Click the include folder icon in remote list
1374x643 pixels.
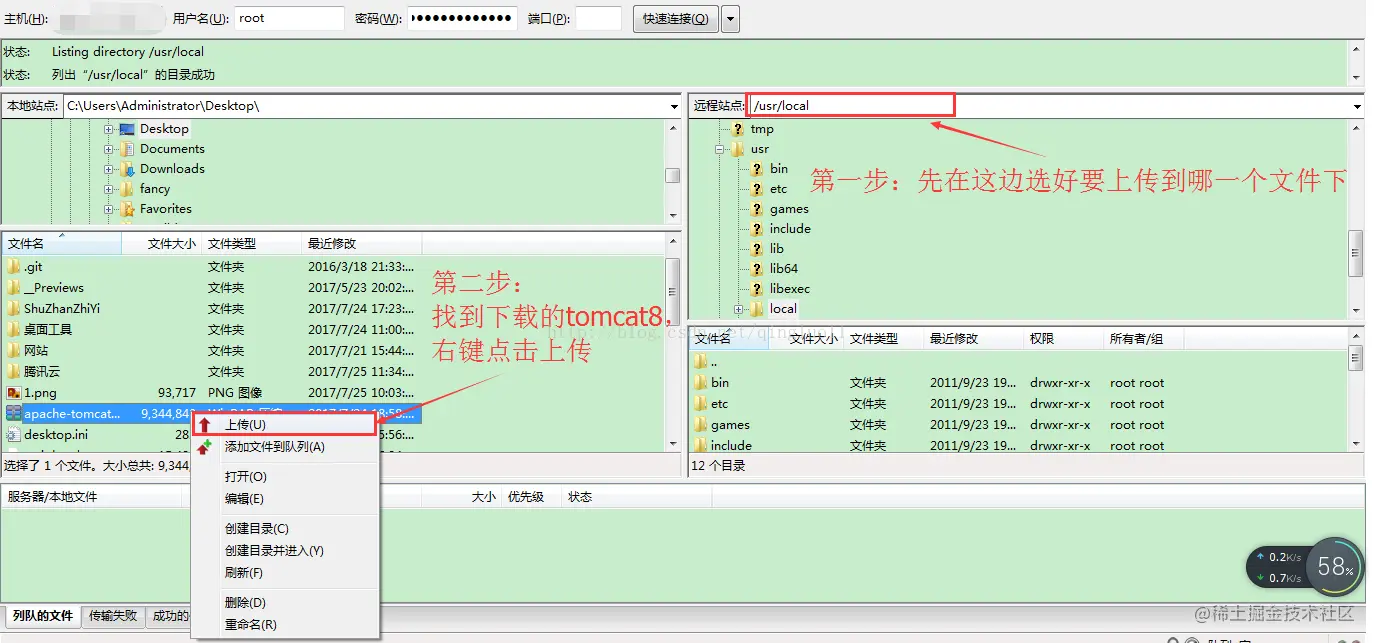click(700, 446)
